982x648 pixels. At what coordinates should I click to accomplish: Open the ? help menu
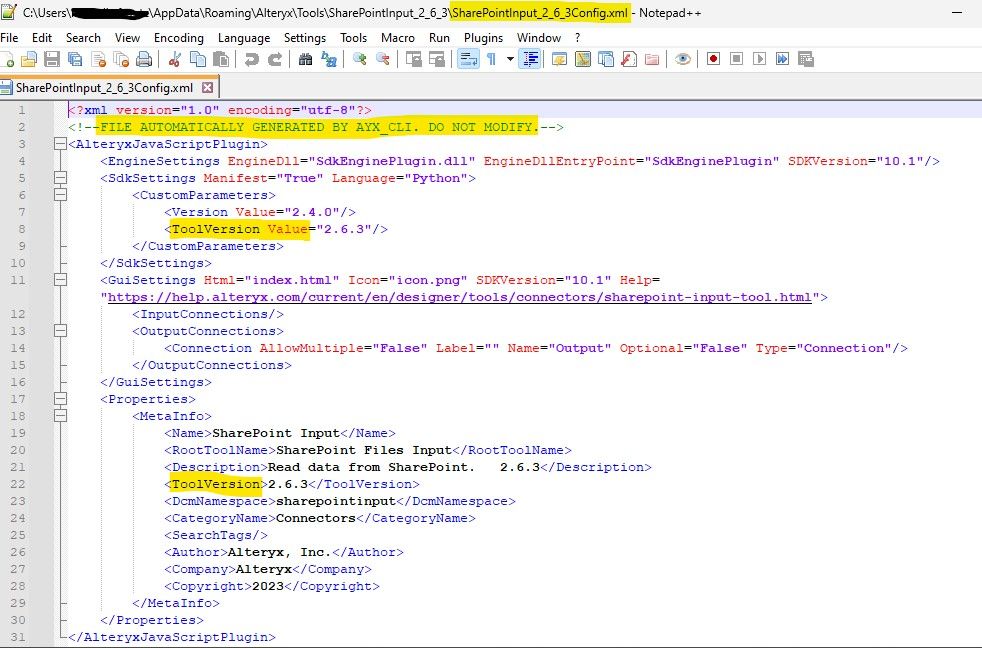click(577, 38)
